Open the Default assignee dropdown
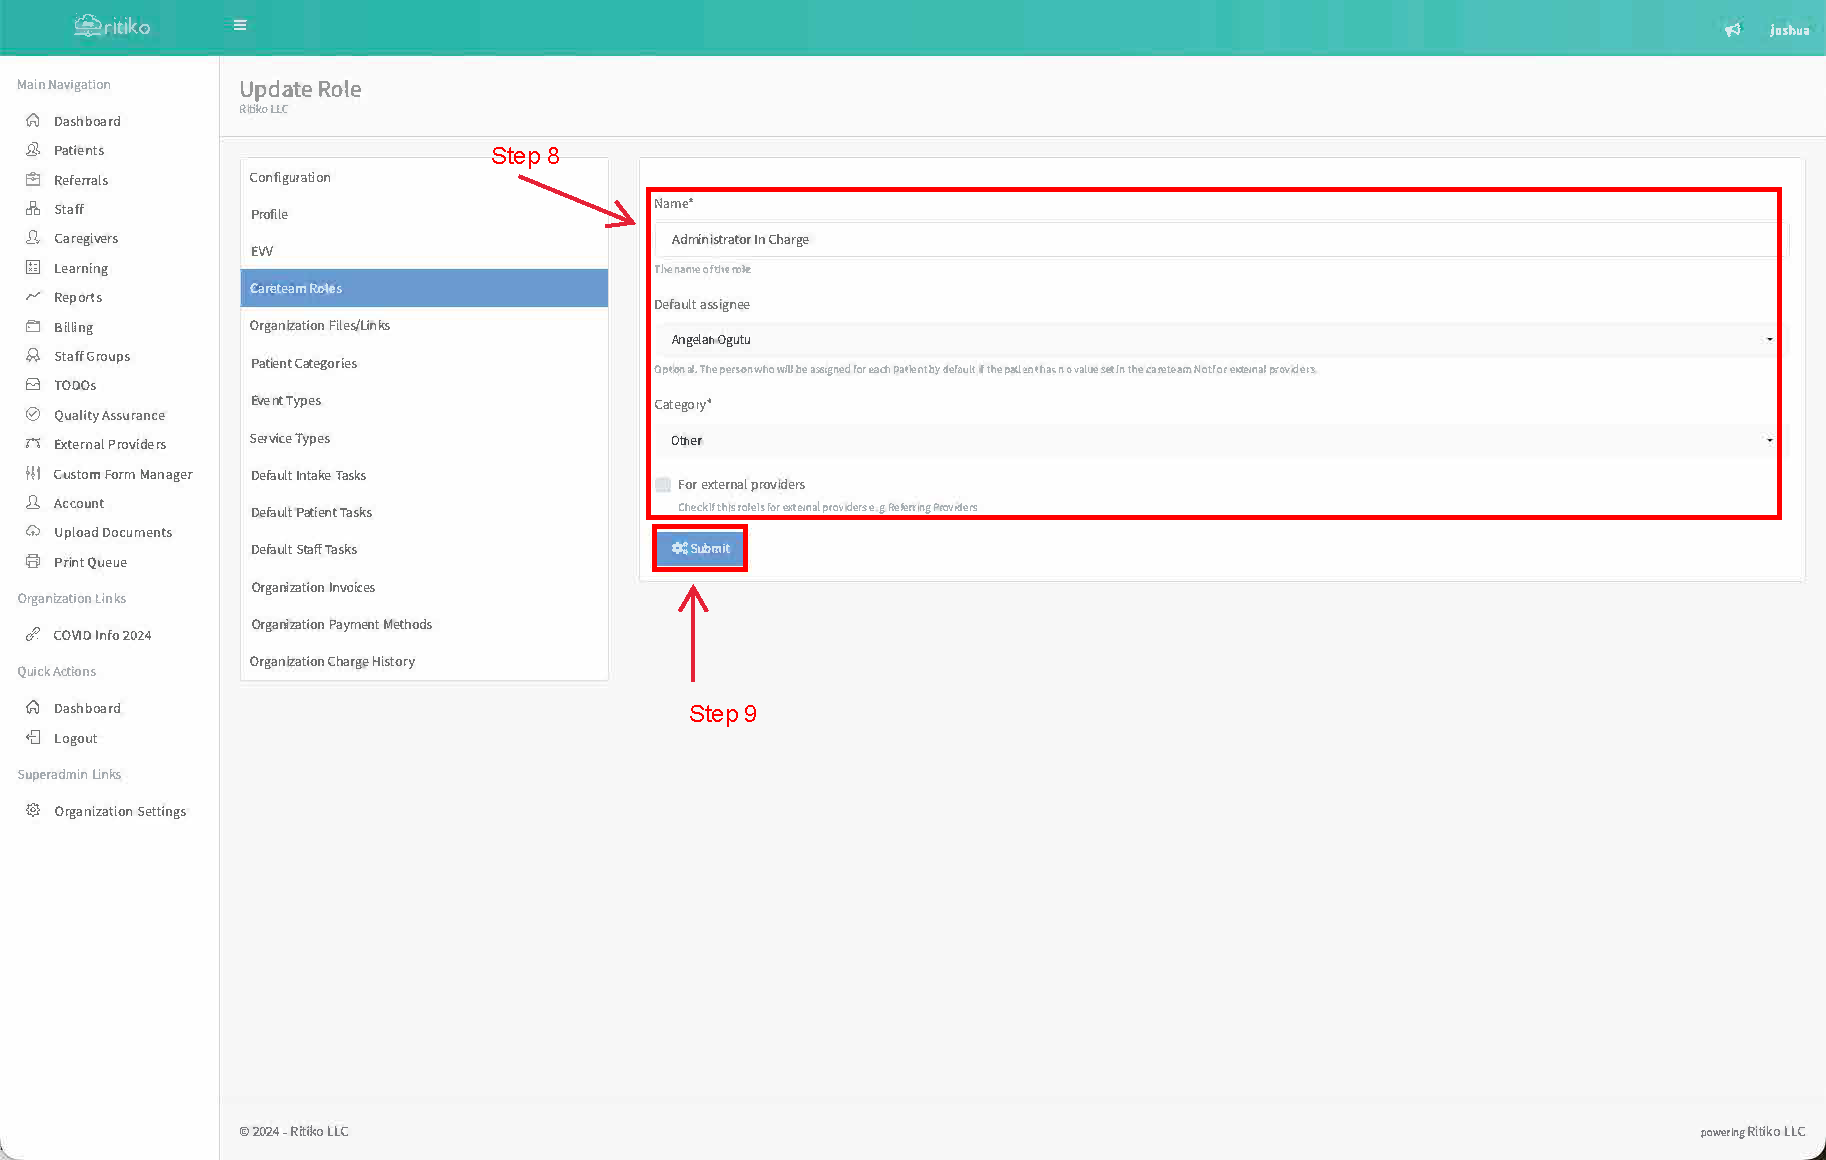This screenshot has width=1826, height=1160. (1215, 340)
